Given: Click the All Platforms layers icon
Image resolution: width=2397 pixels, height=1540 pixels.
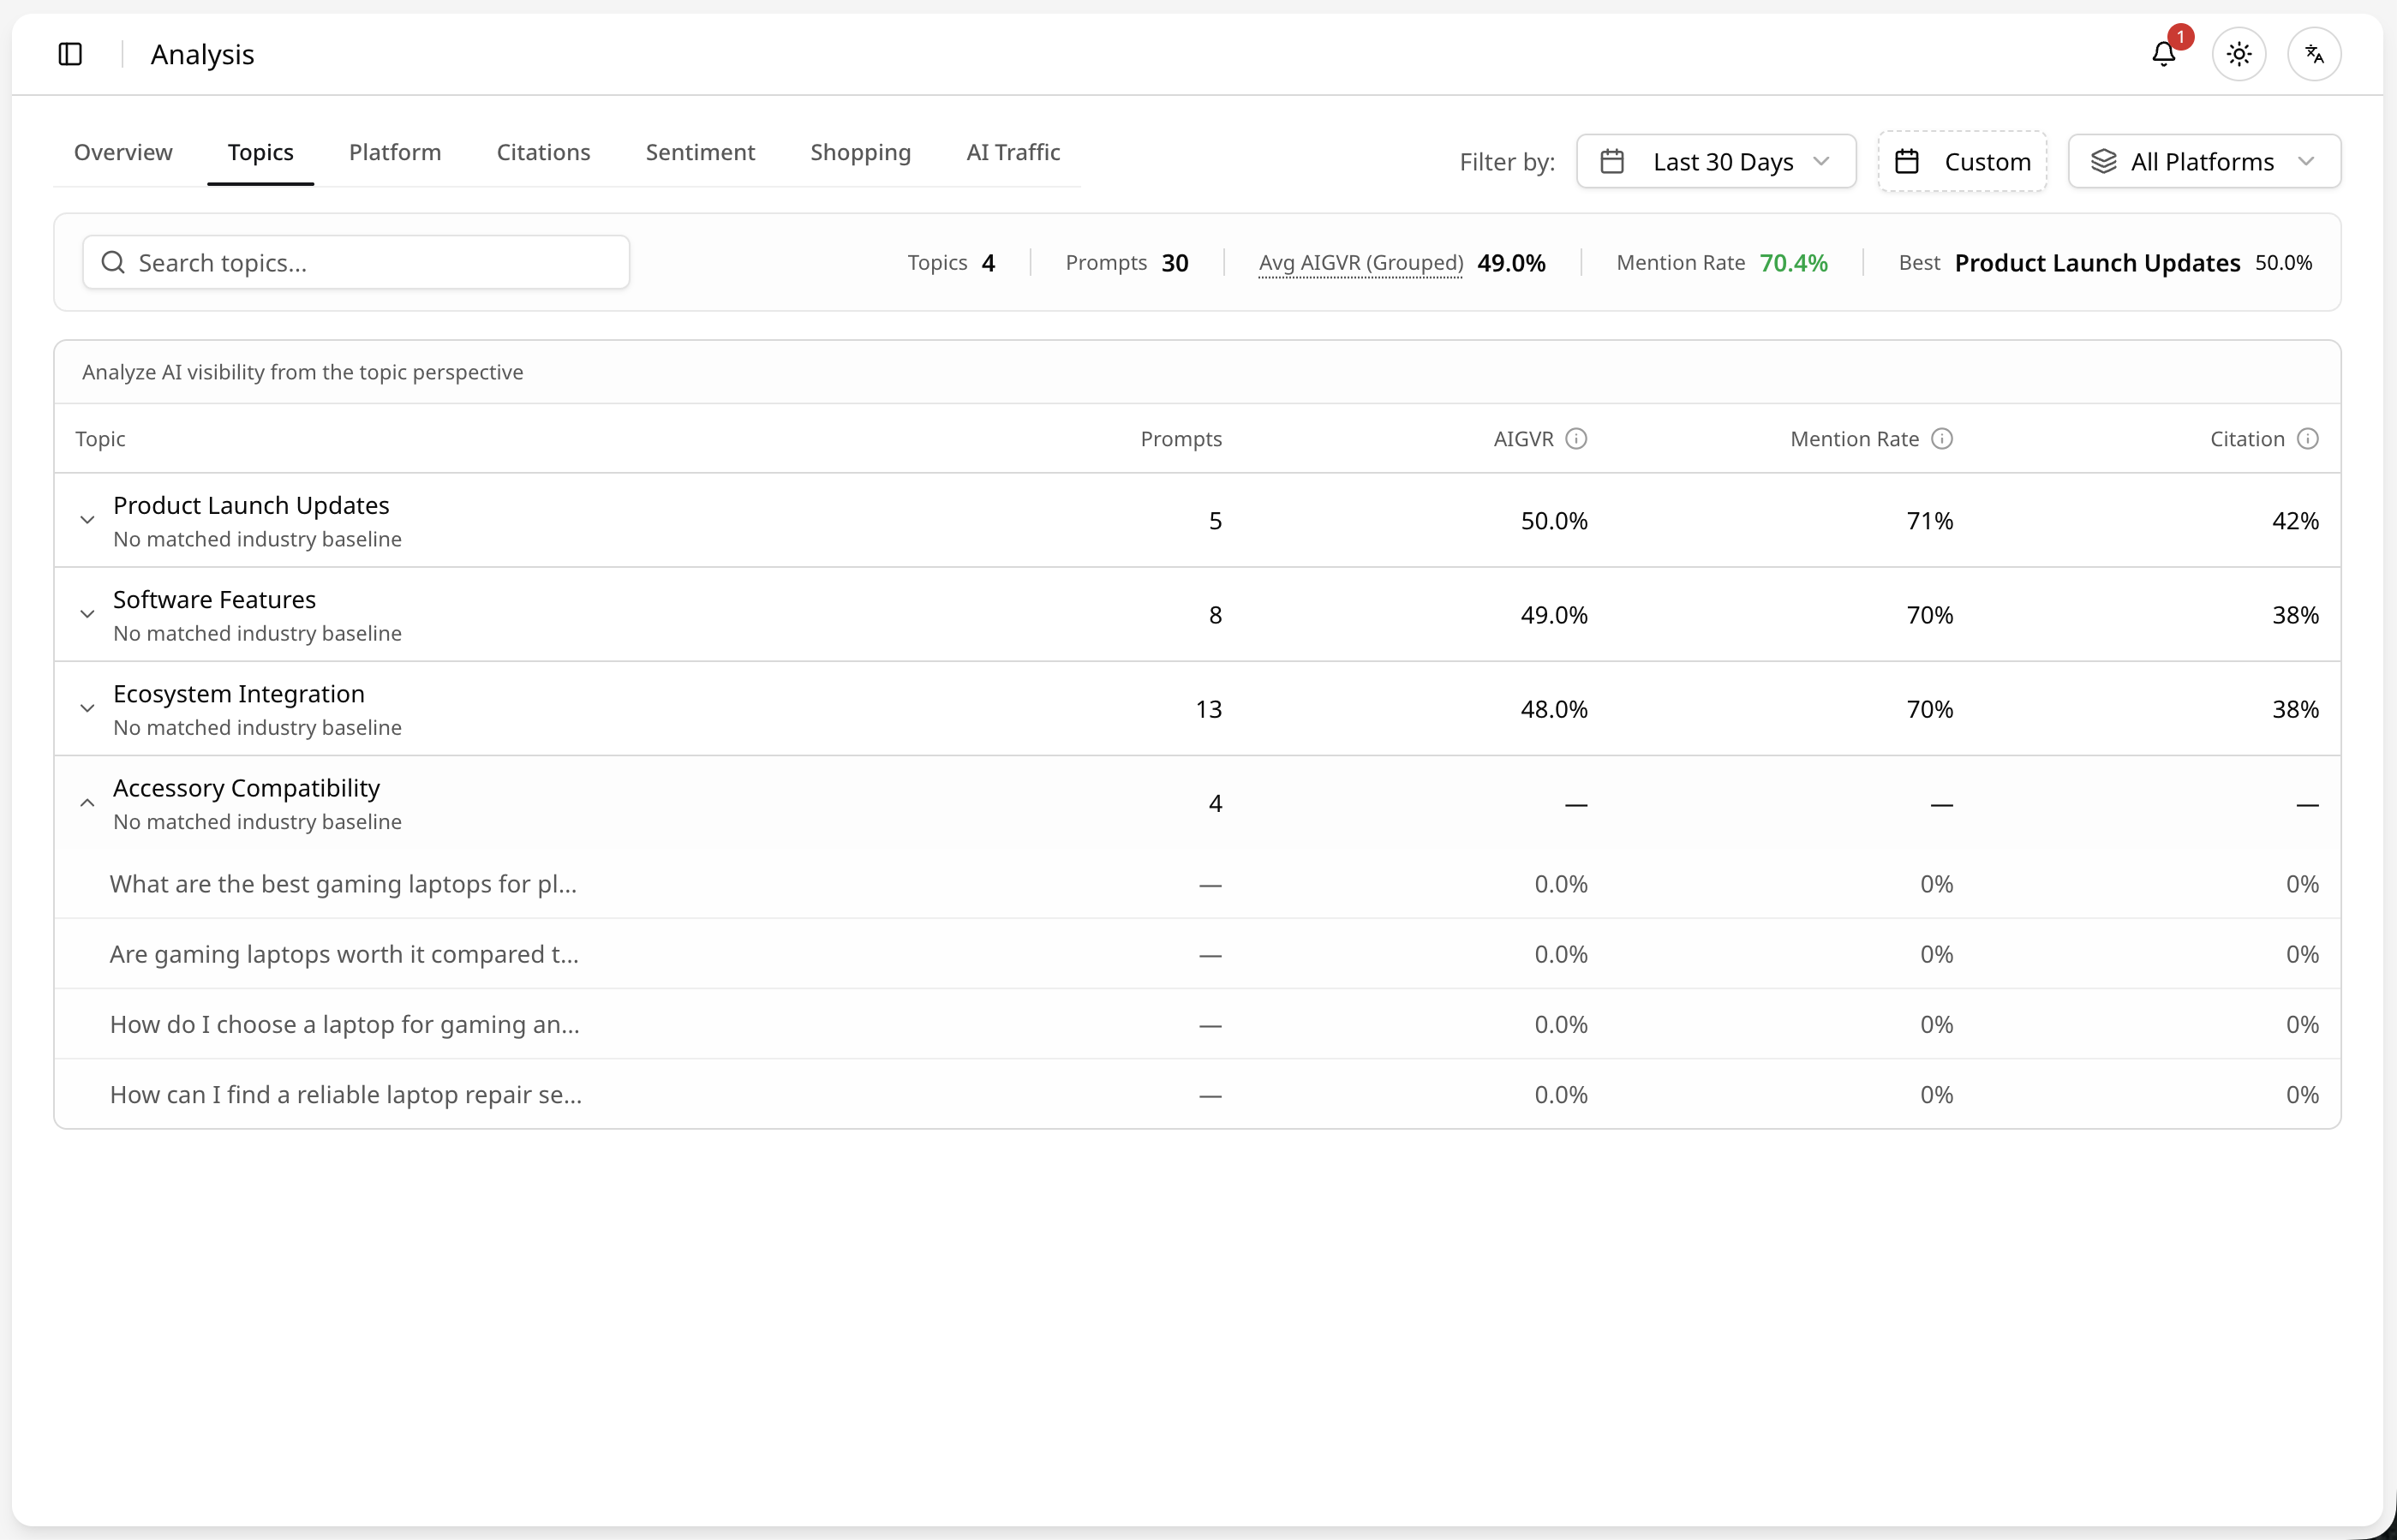Looking at the screenshot, I should [x=2104, y=161].
